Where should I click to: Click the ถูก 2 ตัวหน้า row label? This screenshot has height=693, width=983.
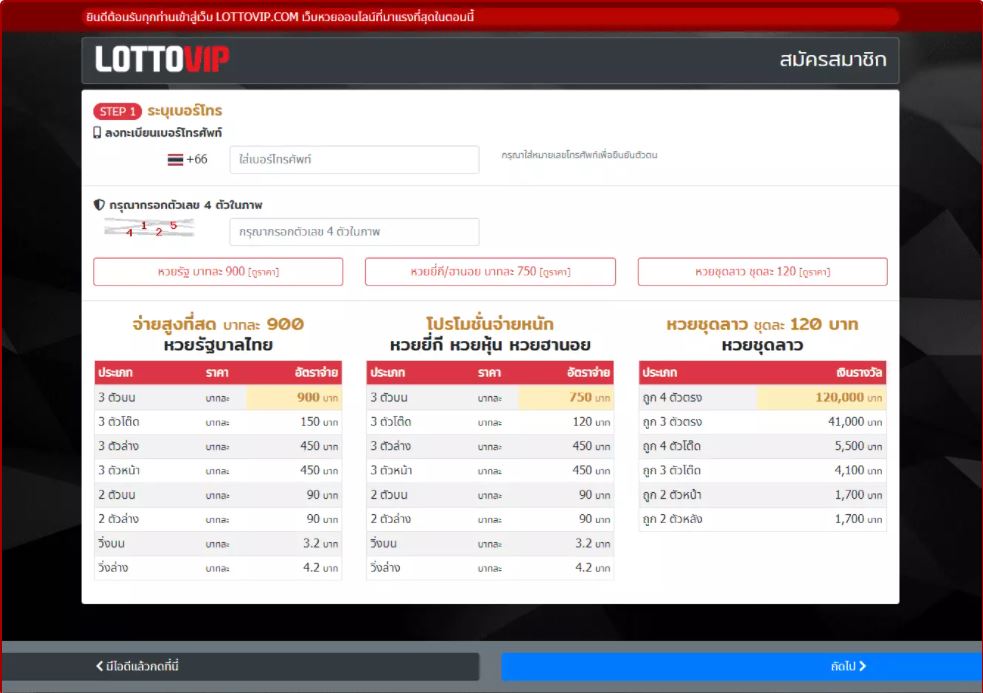click(672, 495)
